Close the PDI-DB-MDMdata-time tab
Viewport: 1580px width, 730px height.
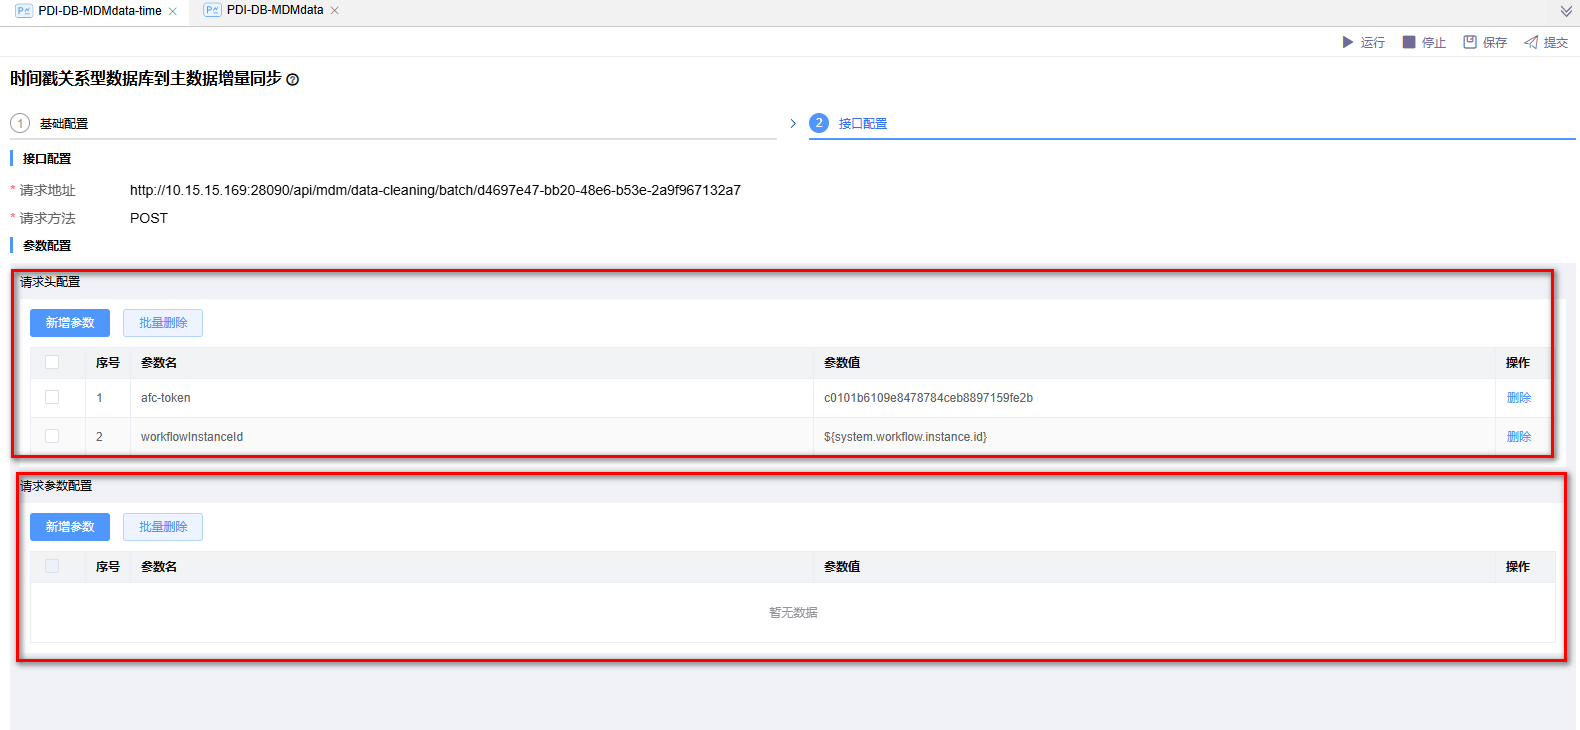(173, 11)
